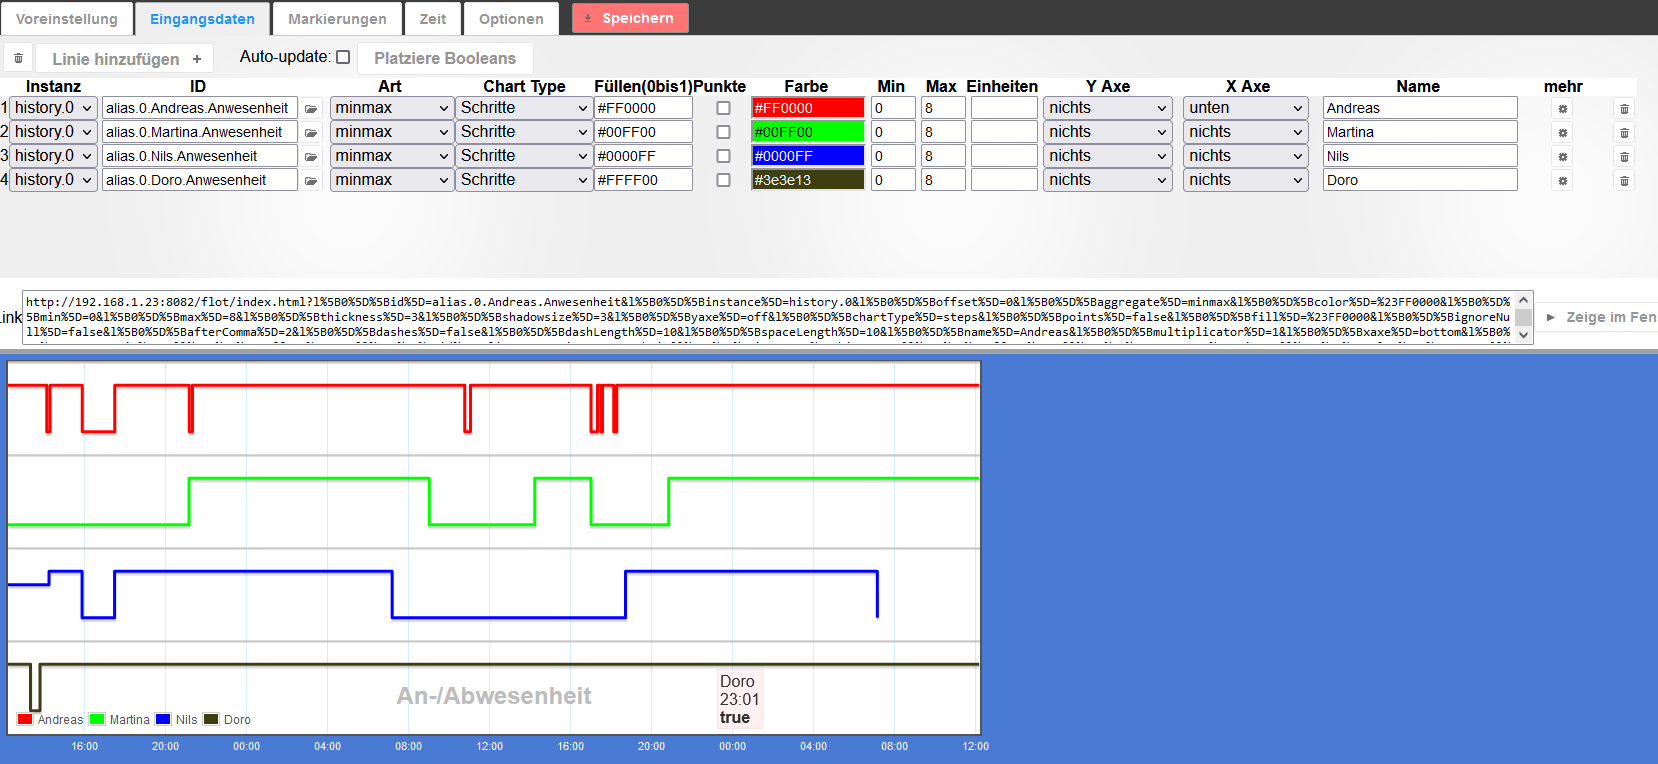Add a line with Linie hinzufügen

click(126, 59)
